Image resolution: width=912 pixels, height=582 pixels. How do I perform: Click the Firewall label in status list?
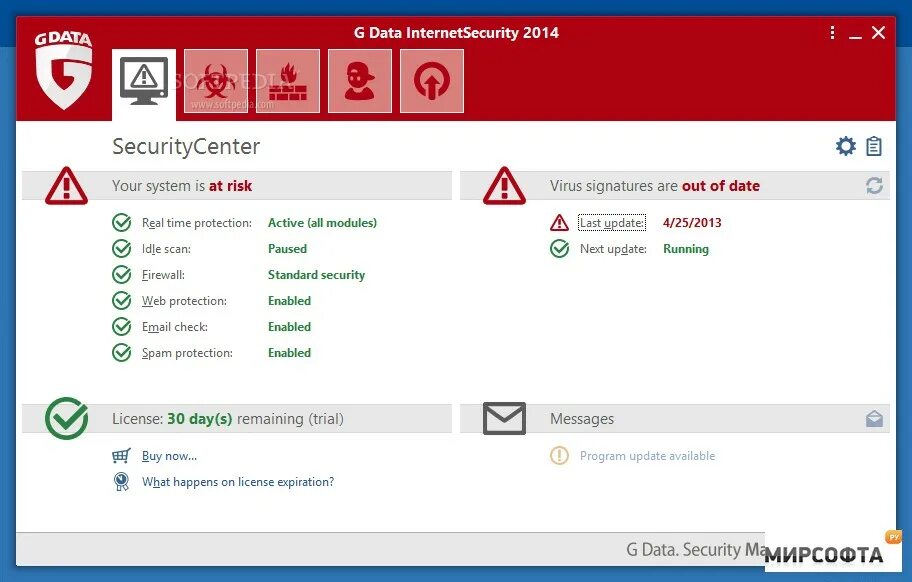click(x=163, y=274)
